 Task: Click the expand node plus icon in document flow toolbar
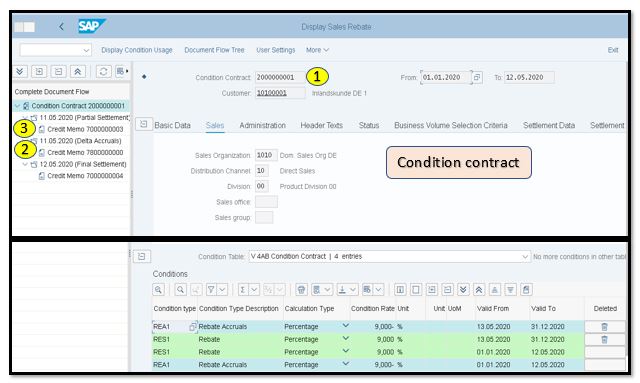tap(39, 71)
